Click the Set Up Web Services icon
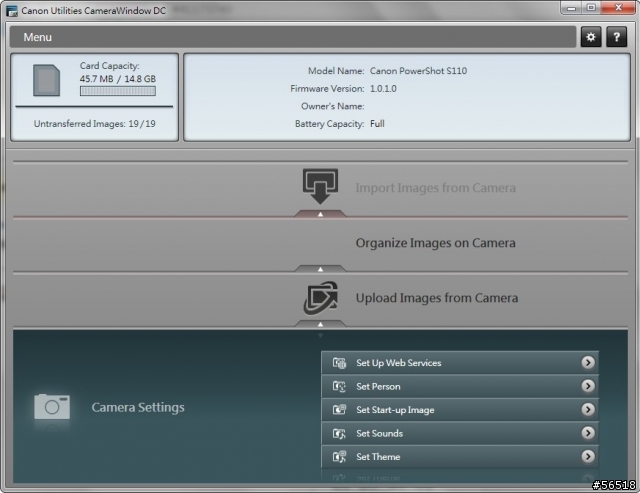 pyautogui.click(x=339, y=362)
